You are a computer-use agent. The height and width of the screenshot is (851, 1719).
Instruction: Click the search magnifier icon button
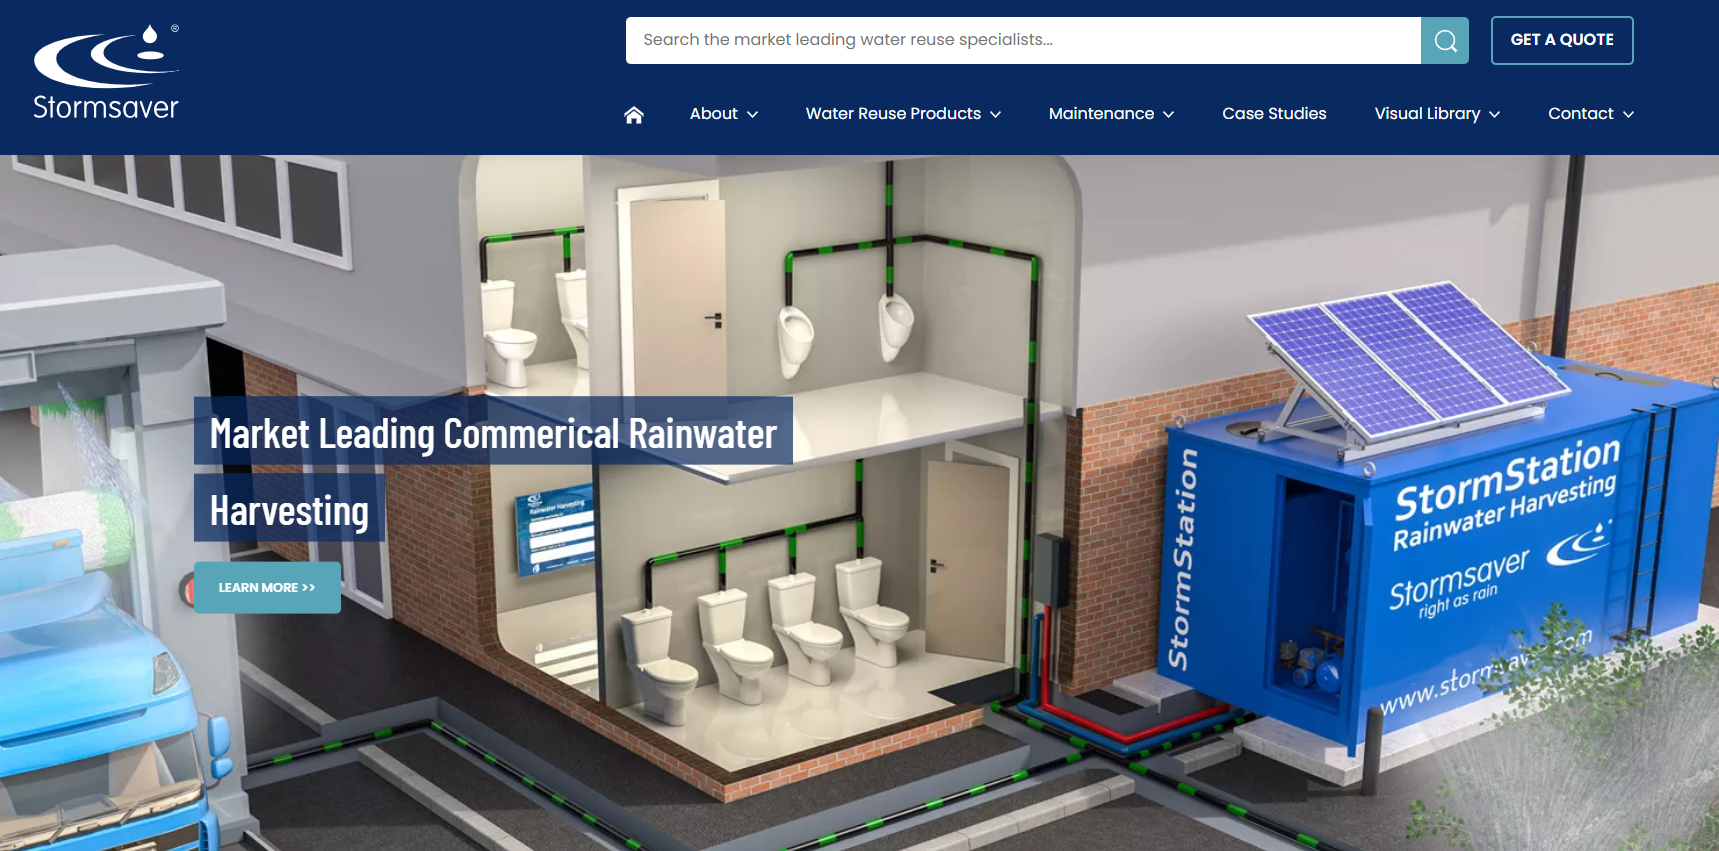click(x=1445, y=40)
